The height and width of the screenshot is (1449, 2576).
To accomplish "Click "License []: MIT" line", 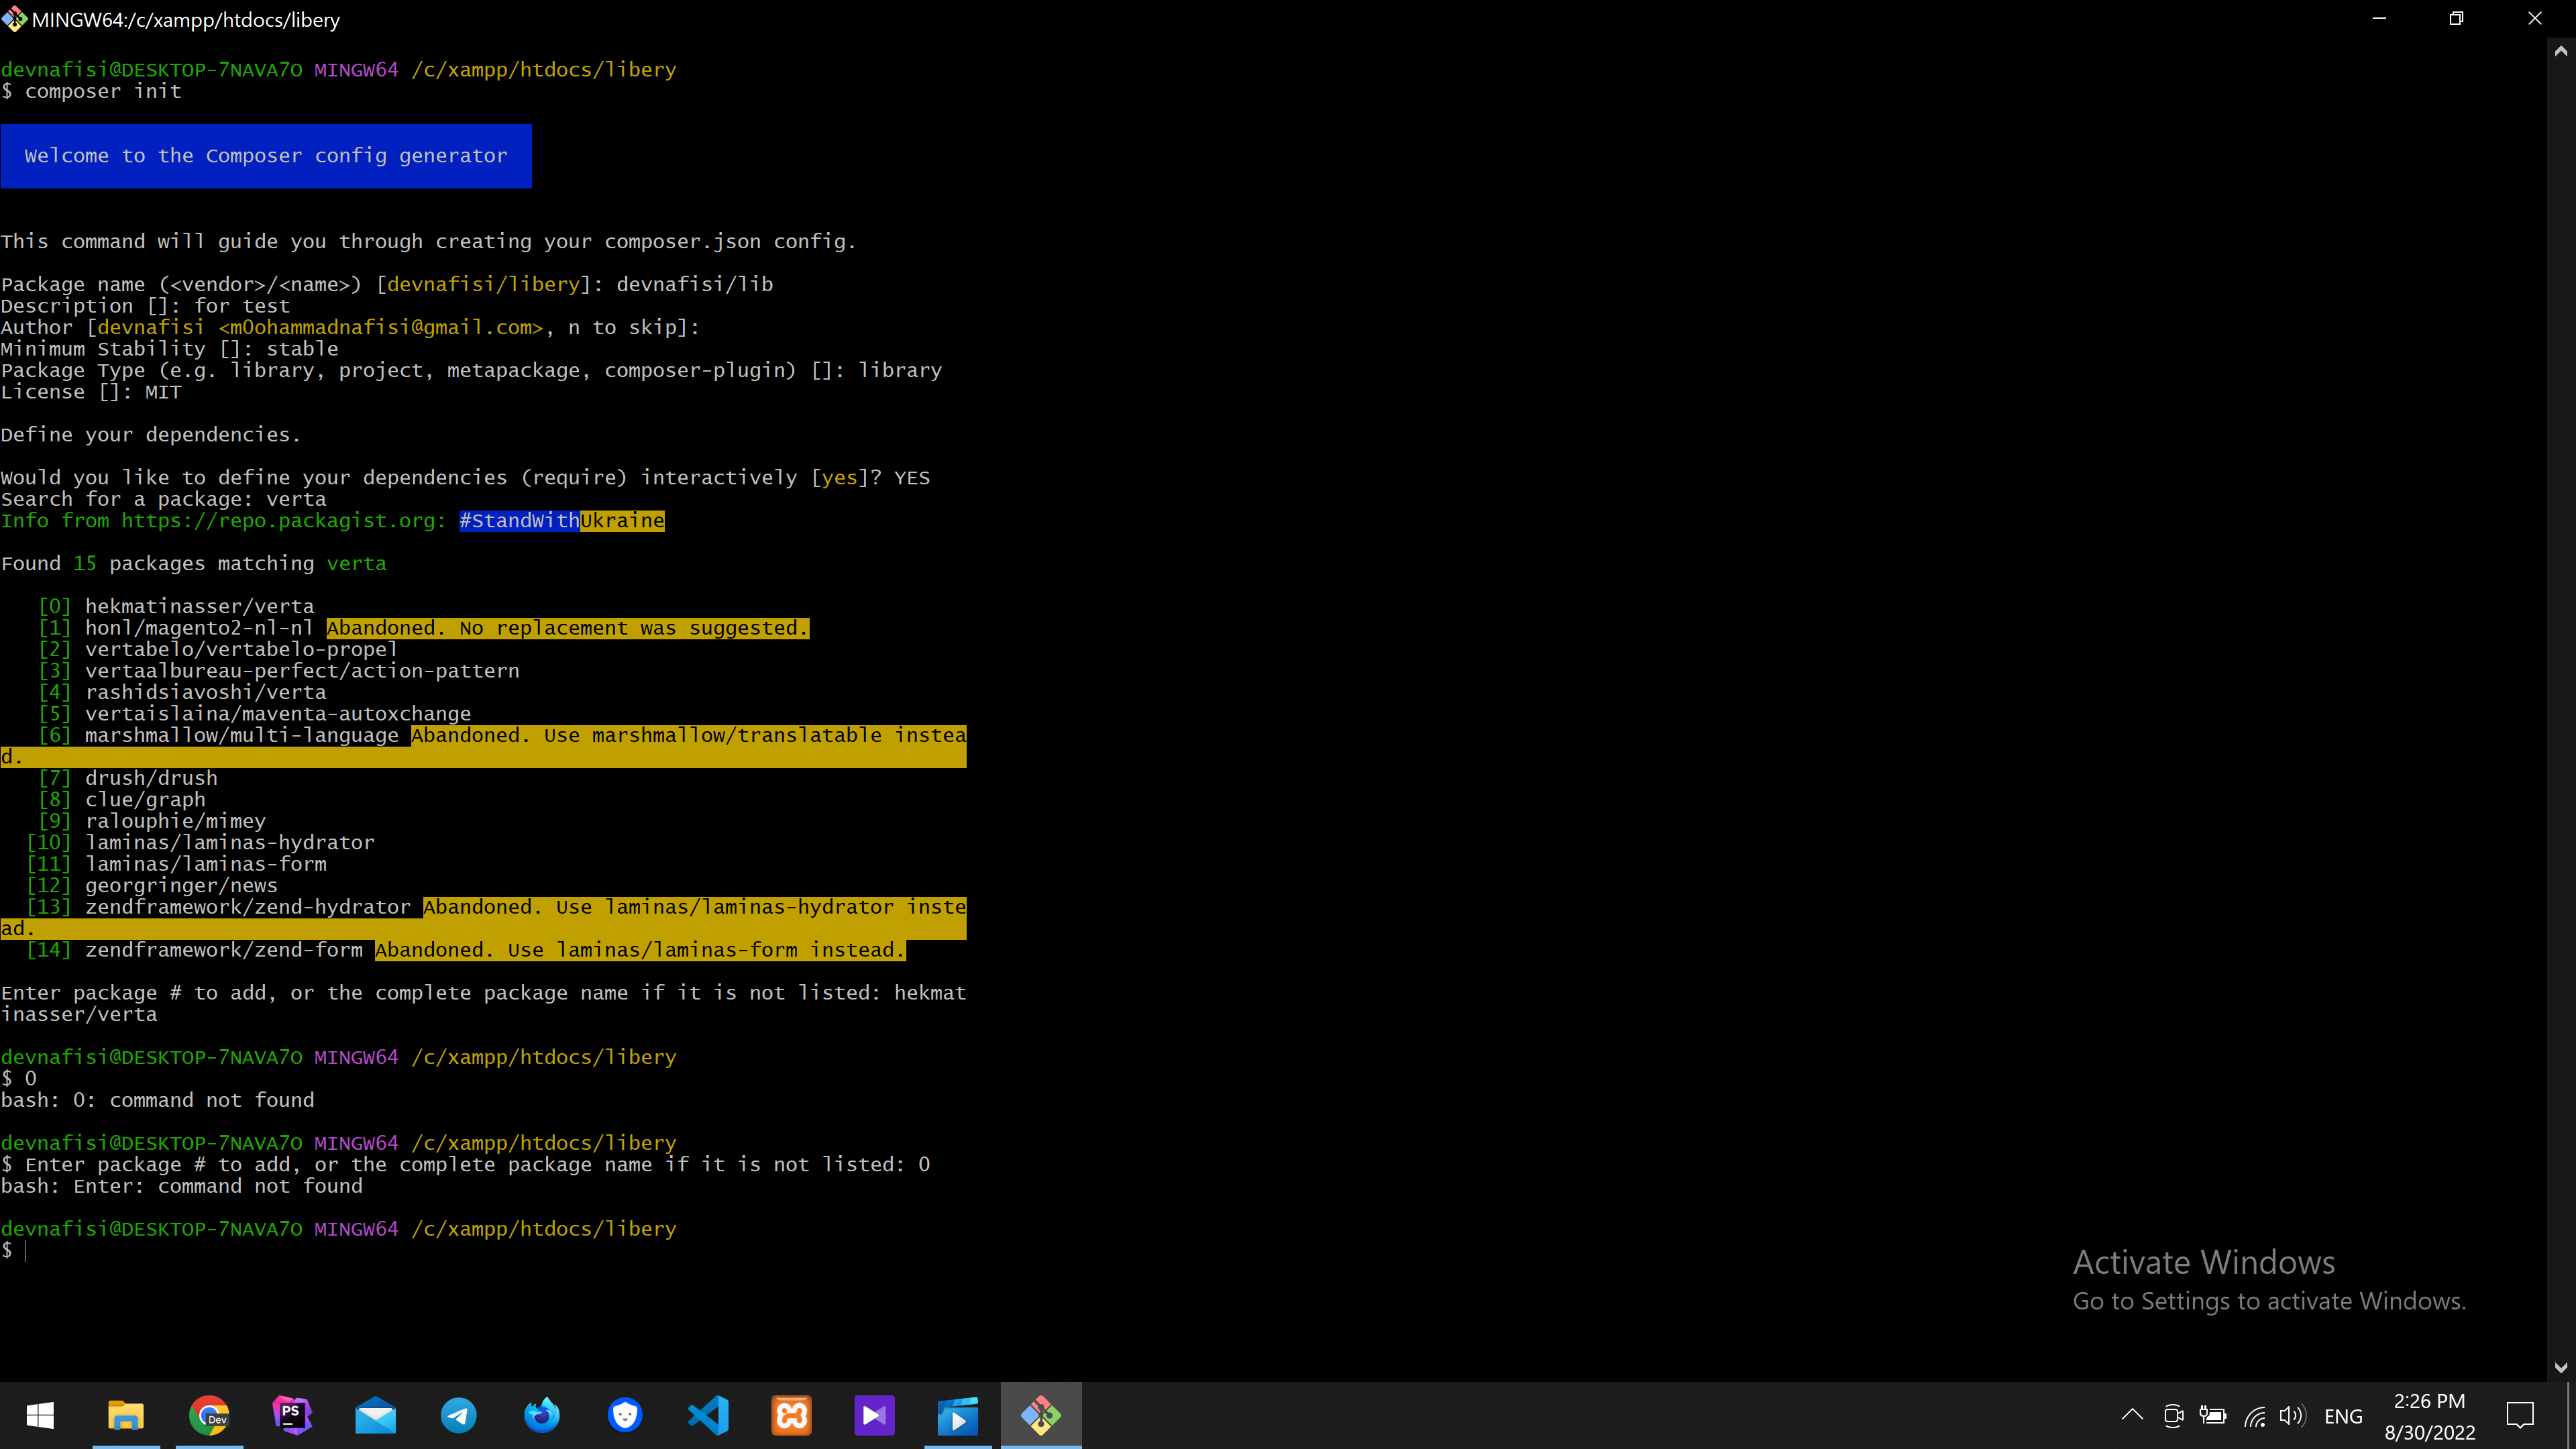I will pos(91,392).
